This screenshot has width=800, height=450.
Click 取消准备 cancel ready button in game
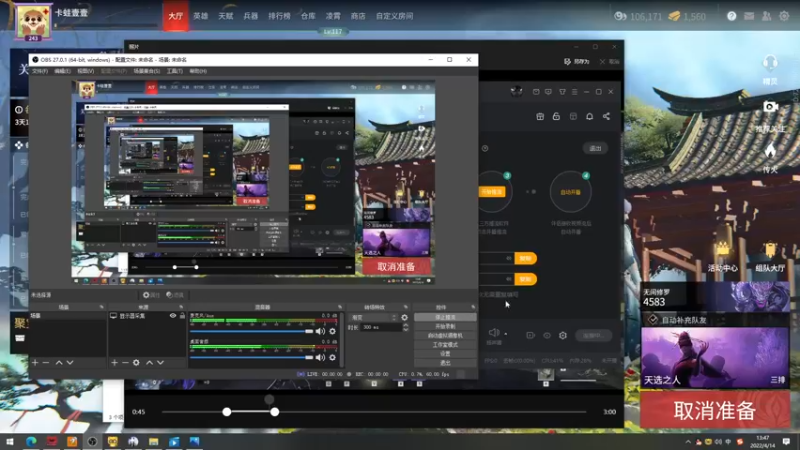(715, 410)
